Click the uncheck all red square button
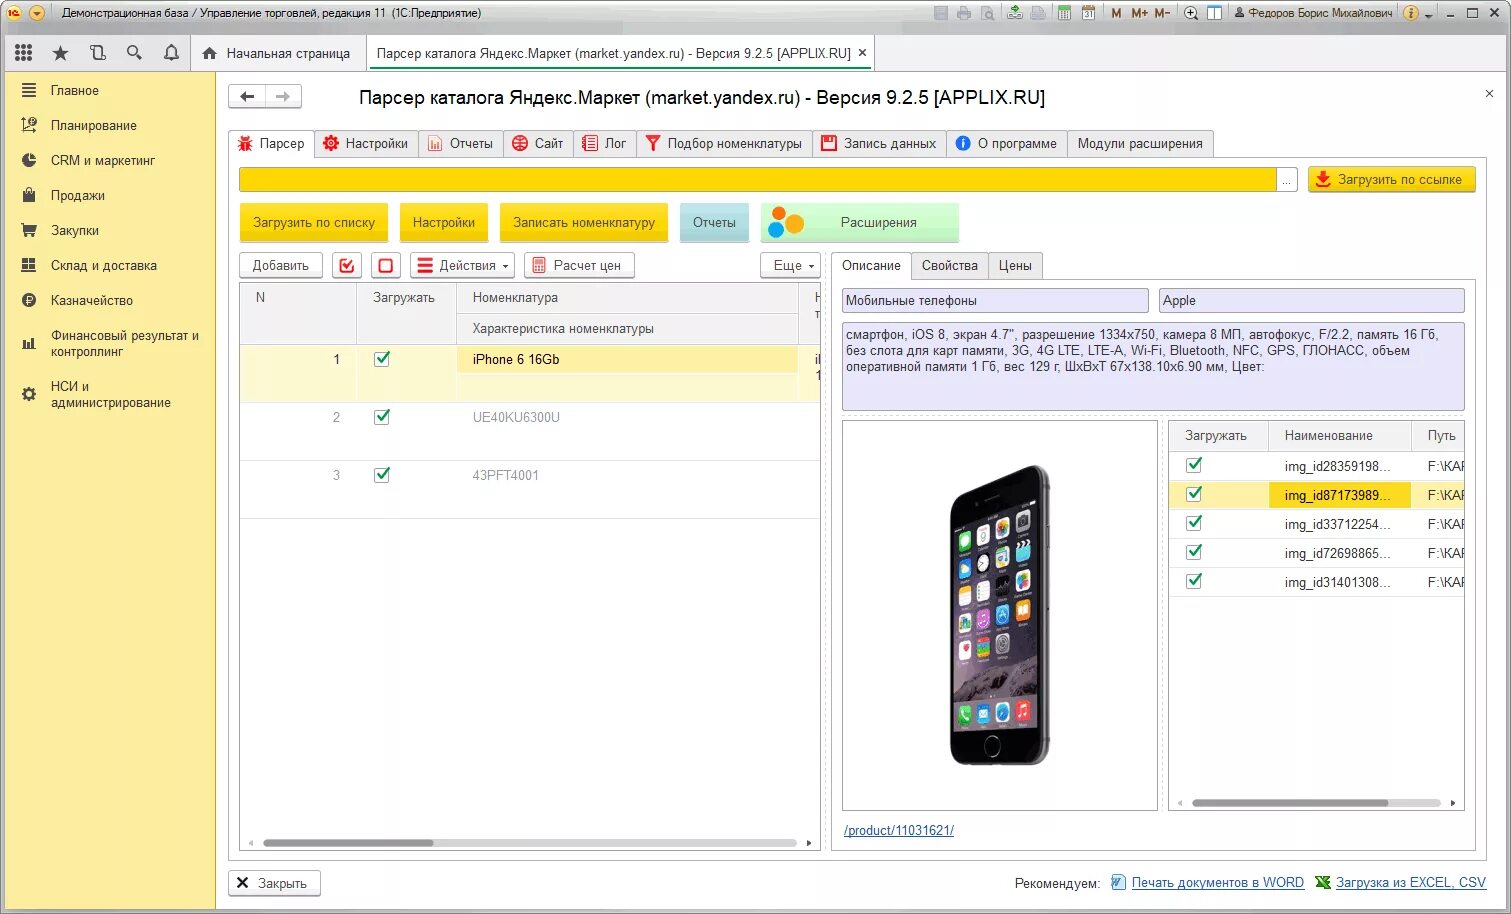The image size is (1511, 914). tap(386, 265)
